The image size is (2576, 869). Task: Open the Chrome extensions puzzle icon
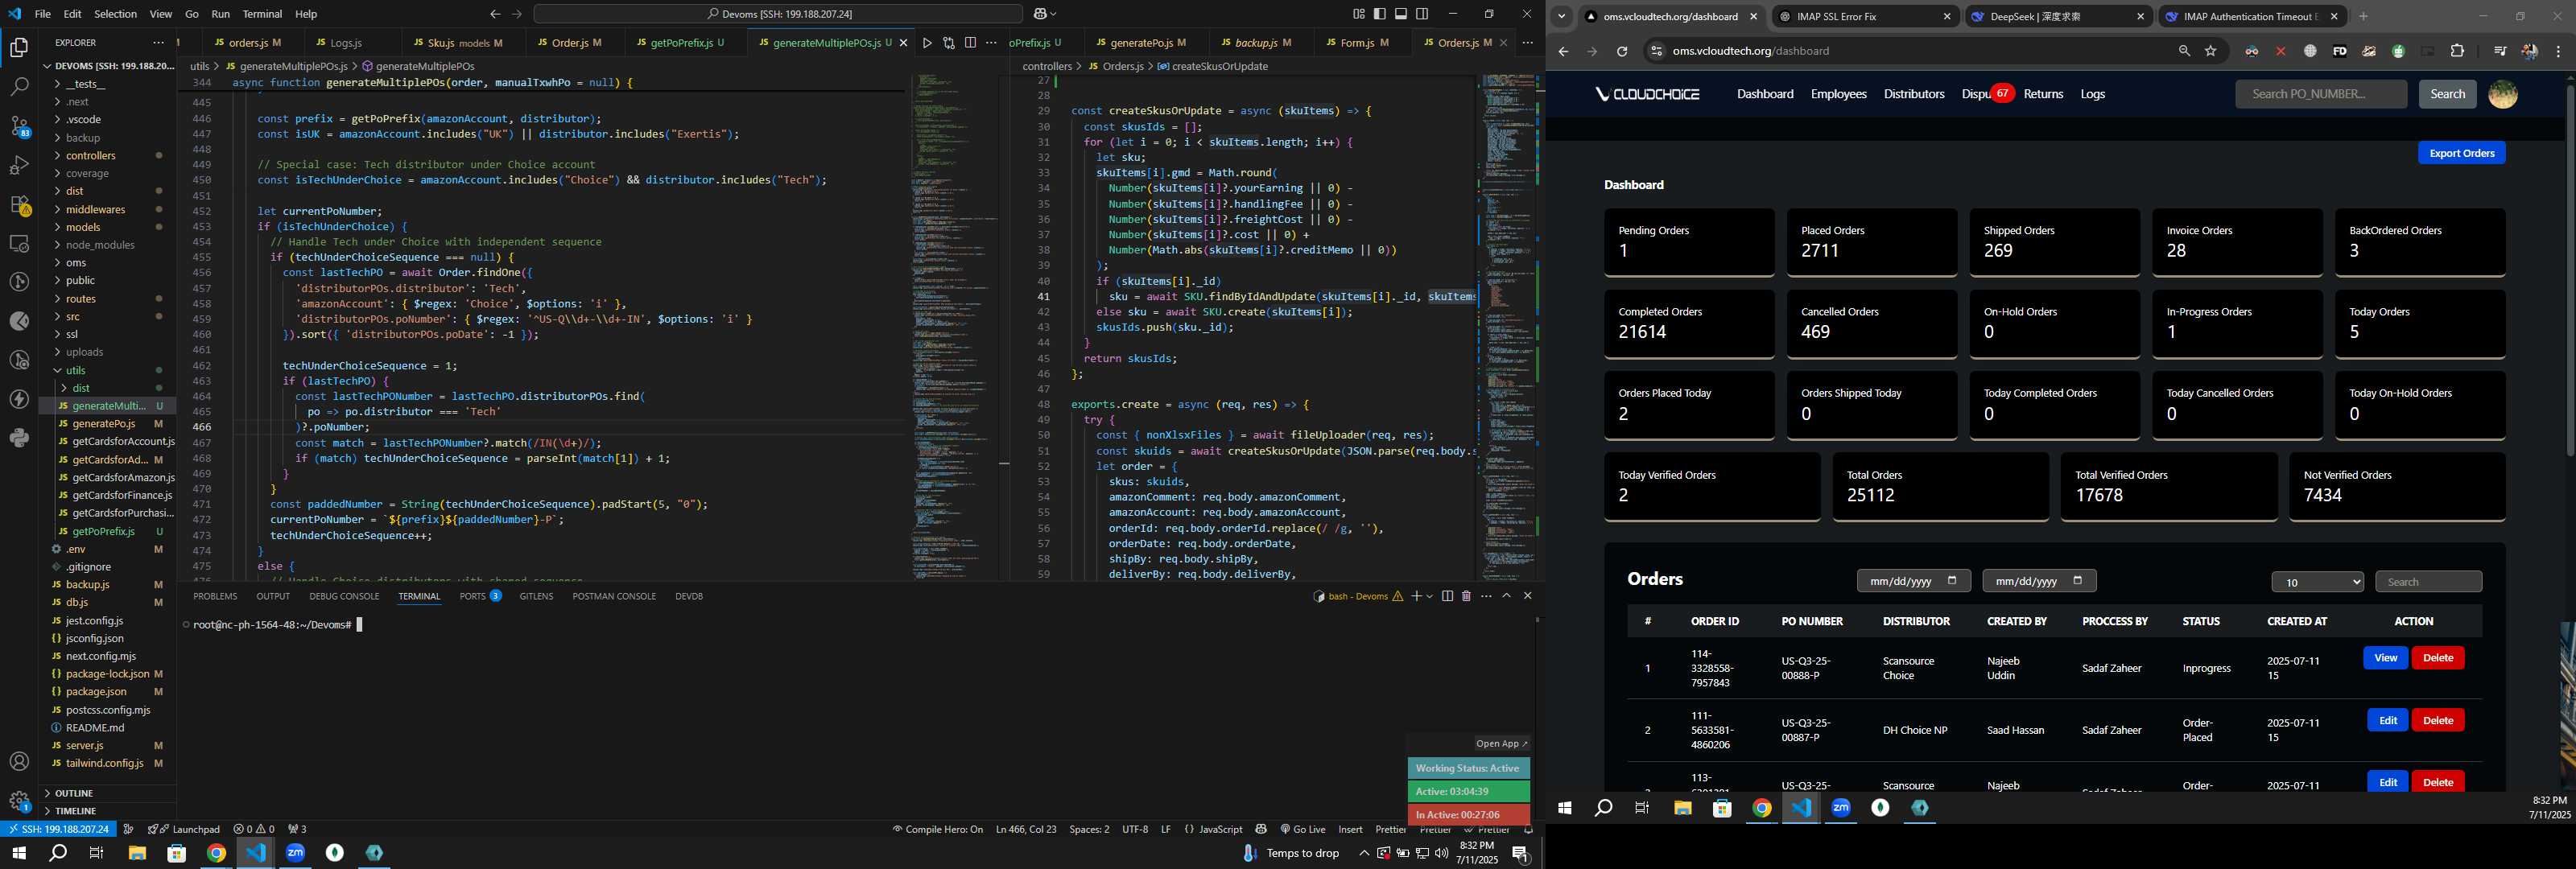[x=2457, y=51]
